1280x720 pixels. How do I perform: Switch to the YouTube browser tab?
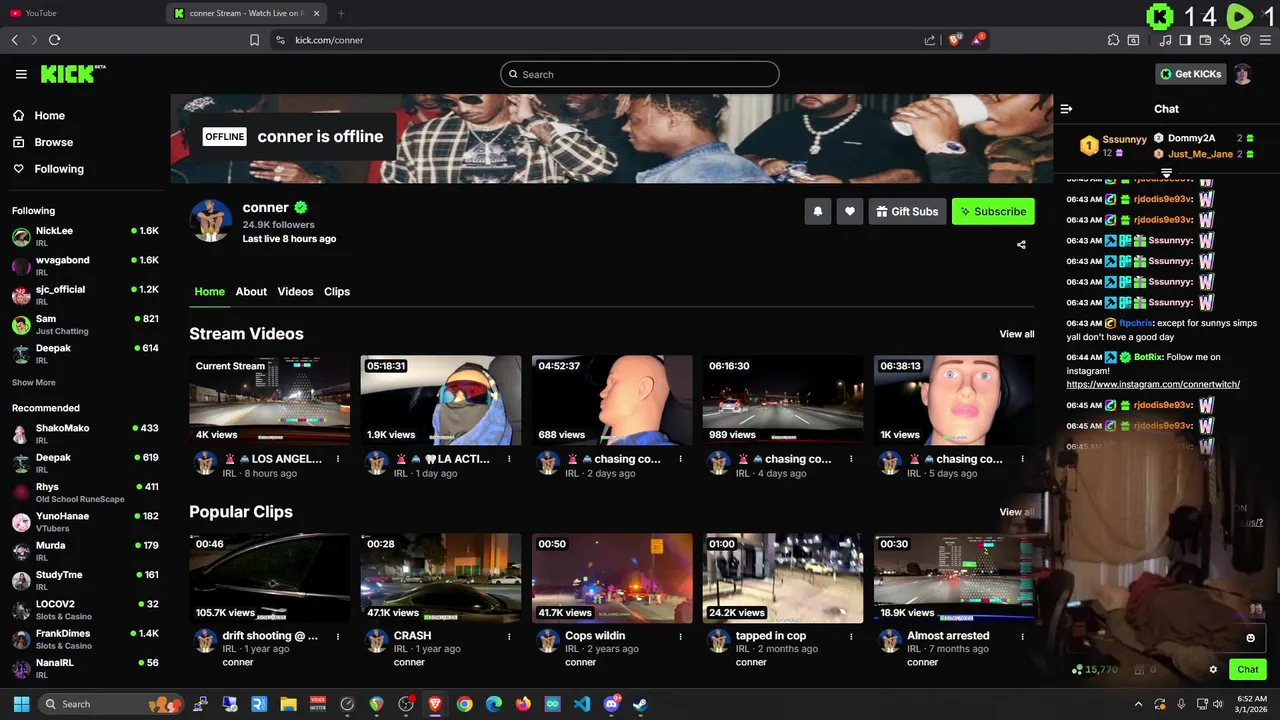80,13
